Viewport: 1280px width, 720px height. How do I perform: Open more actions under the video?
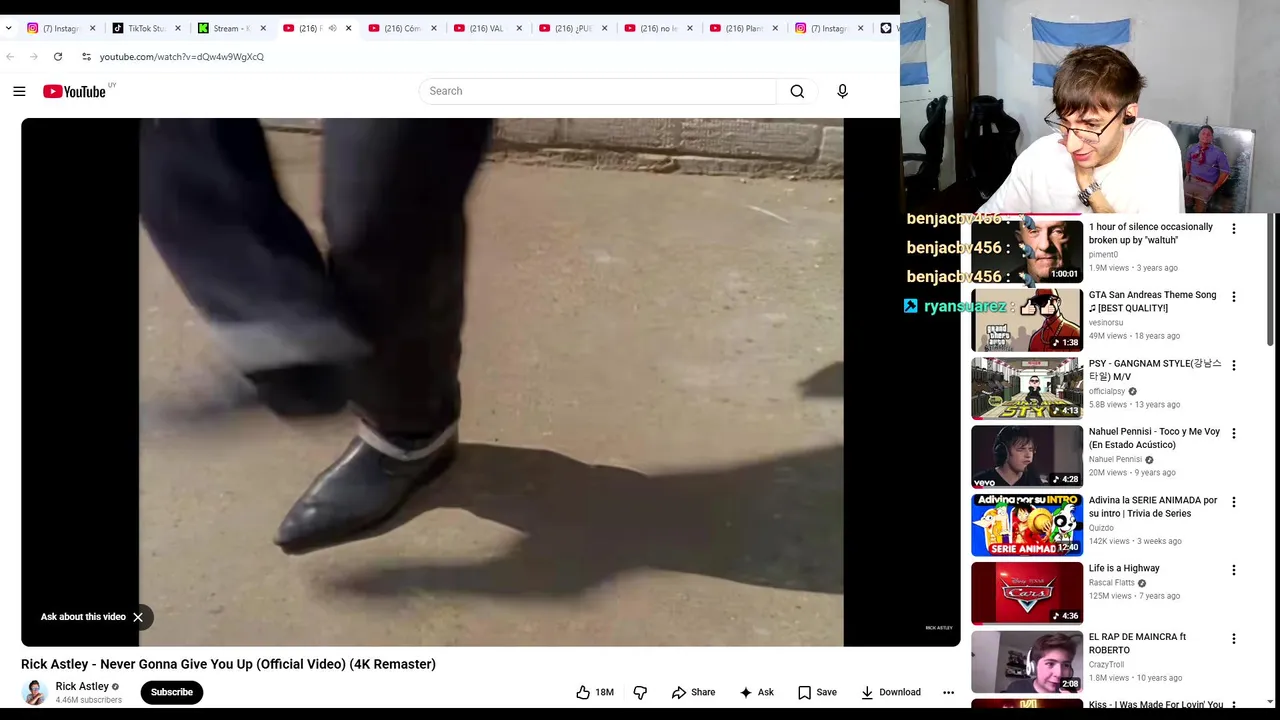(x=948, y=692)
